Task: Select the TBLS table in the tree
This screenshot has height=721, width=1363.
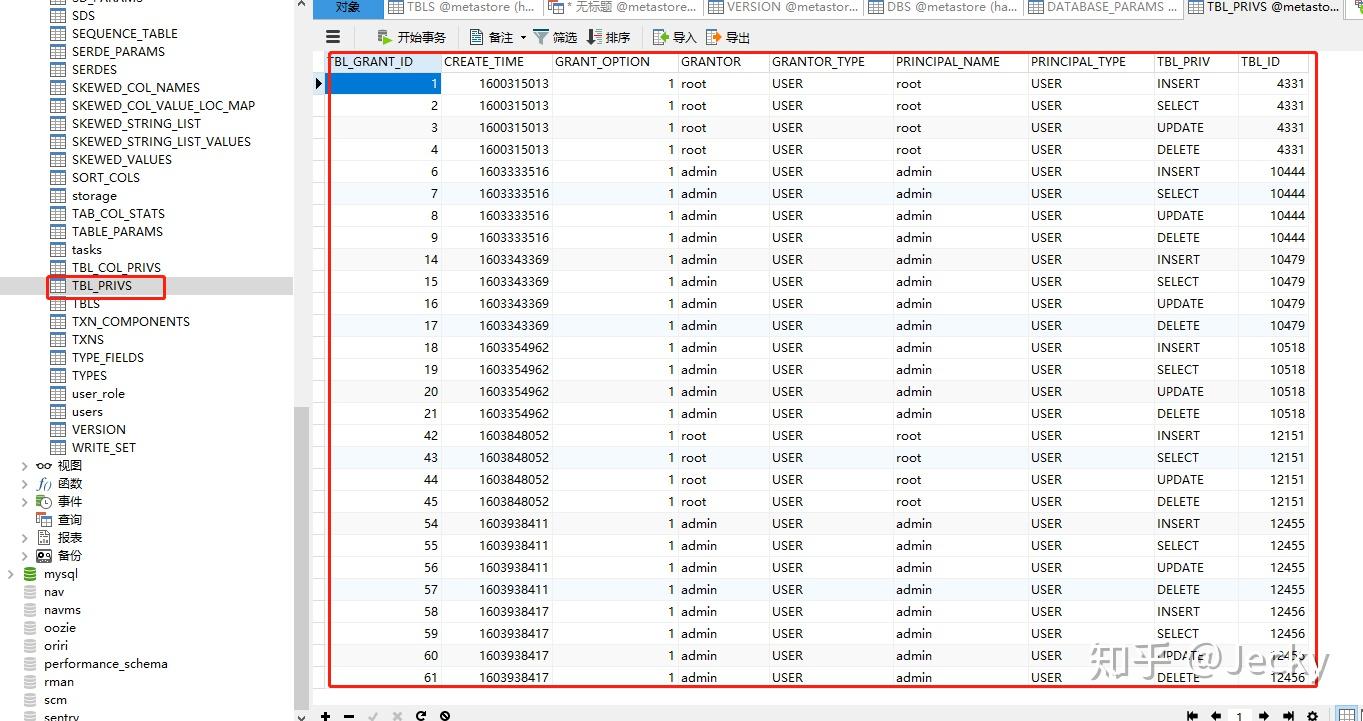Action: tap(86, 303)
